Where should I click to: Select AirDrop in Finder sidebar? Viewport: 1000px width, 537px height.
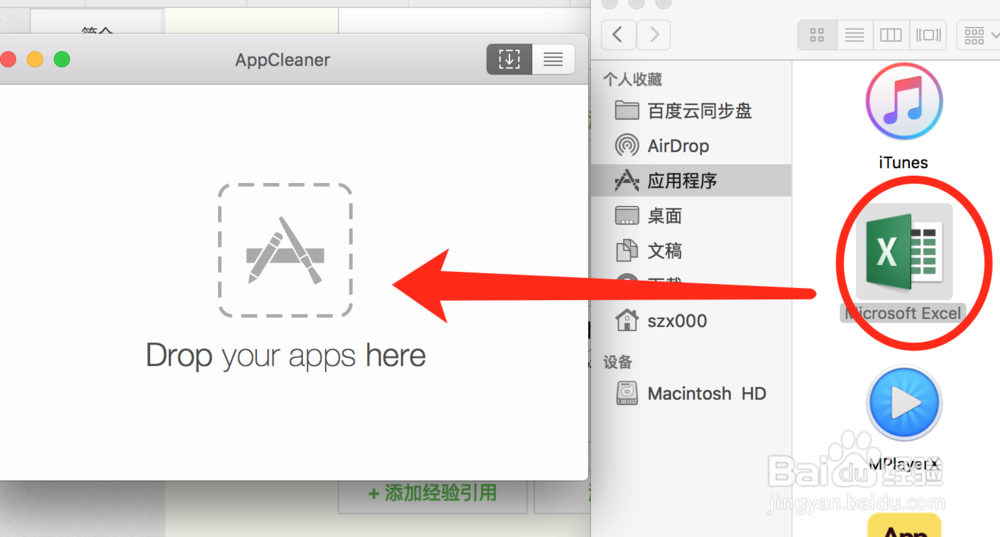pos(691,146)
